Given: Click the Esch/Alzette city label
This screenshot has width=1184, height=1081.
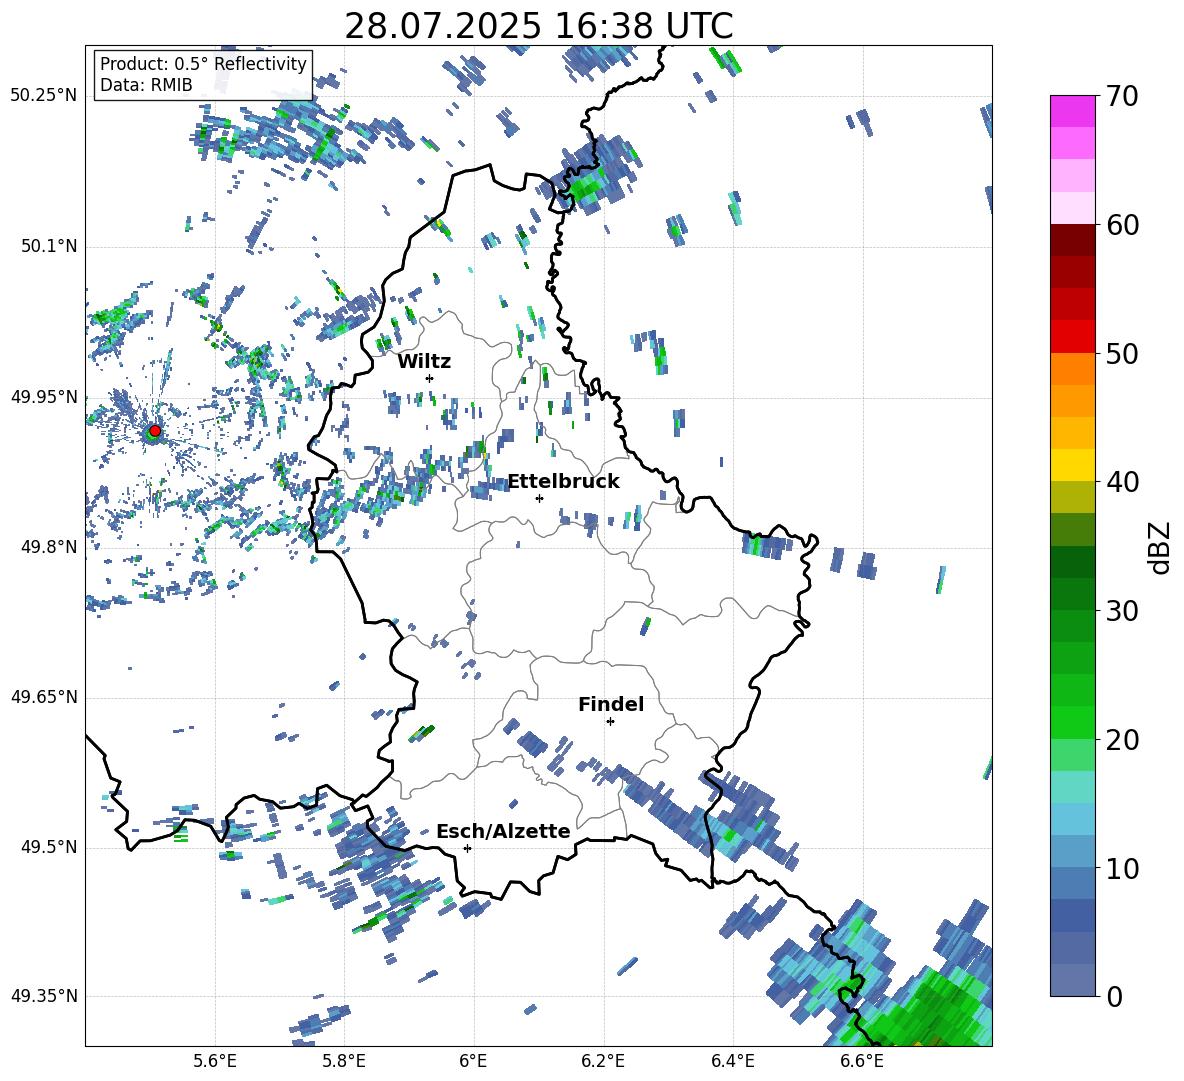Looking at the screenshot, I should tap(503, 832).
